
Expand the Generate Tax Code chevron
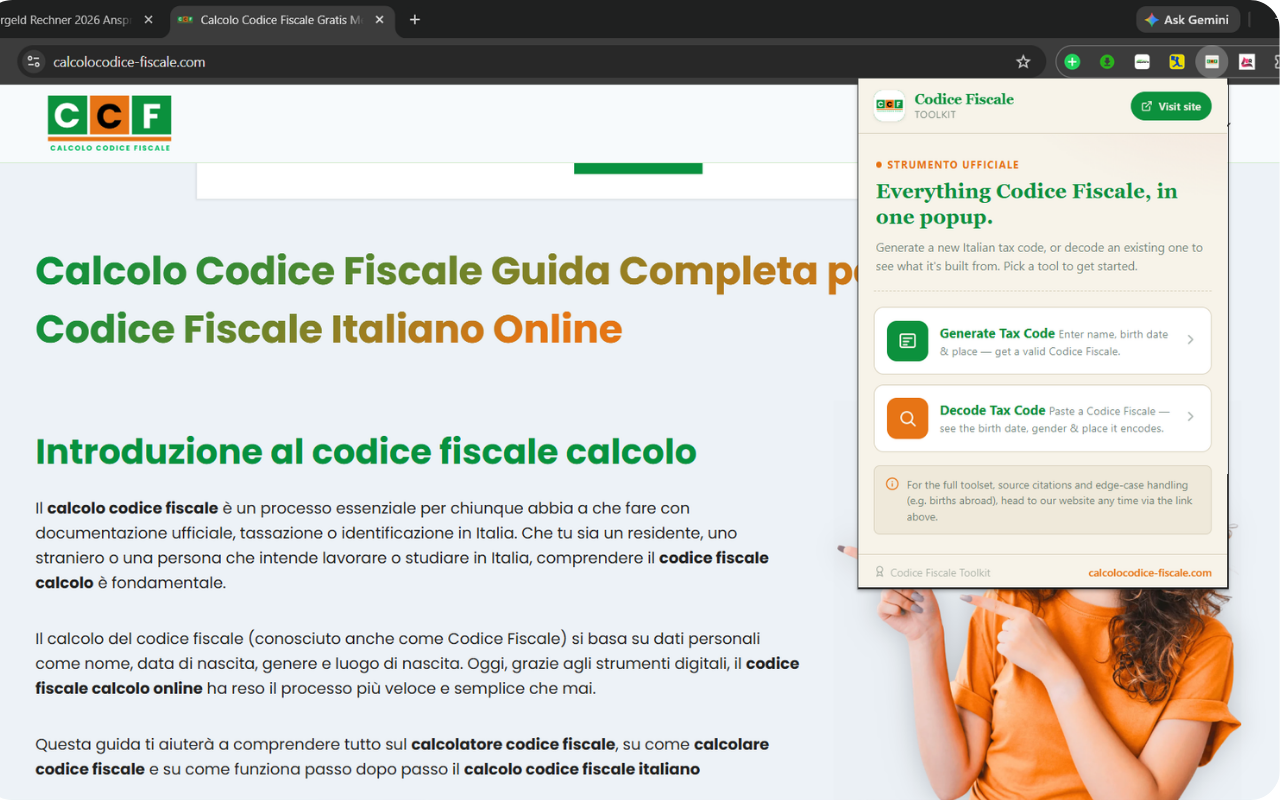1190,340
